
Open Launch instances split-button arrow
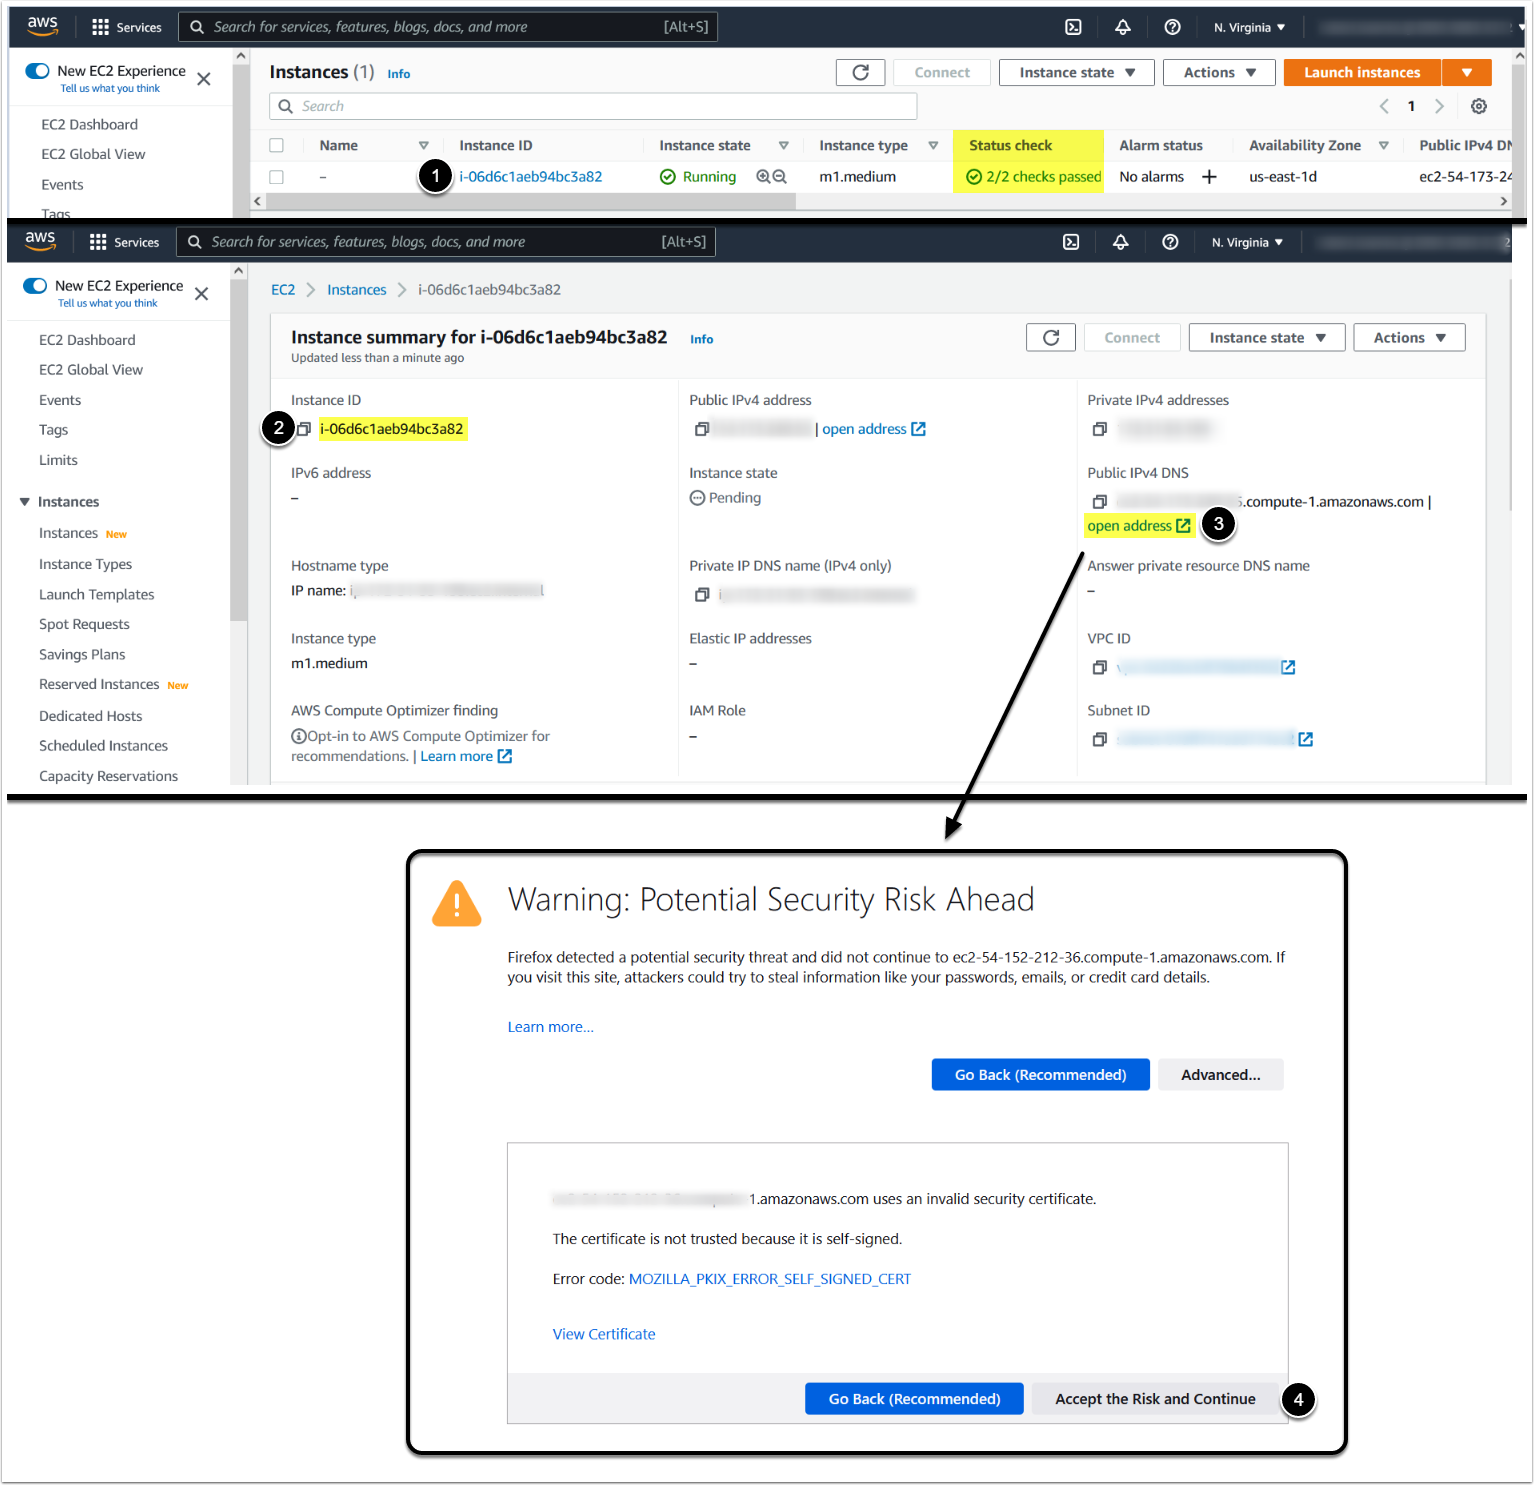[1467, 72]
